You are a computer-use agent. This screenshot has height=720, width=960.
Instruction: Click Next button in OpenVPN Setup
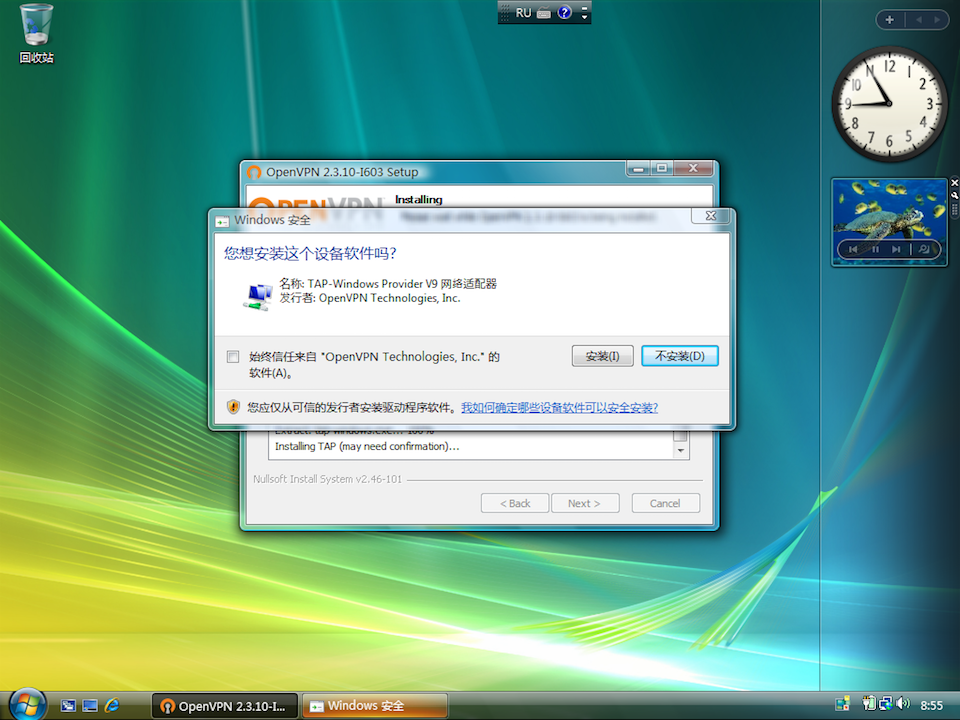click(585, 503)
